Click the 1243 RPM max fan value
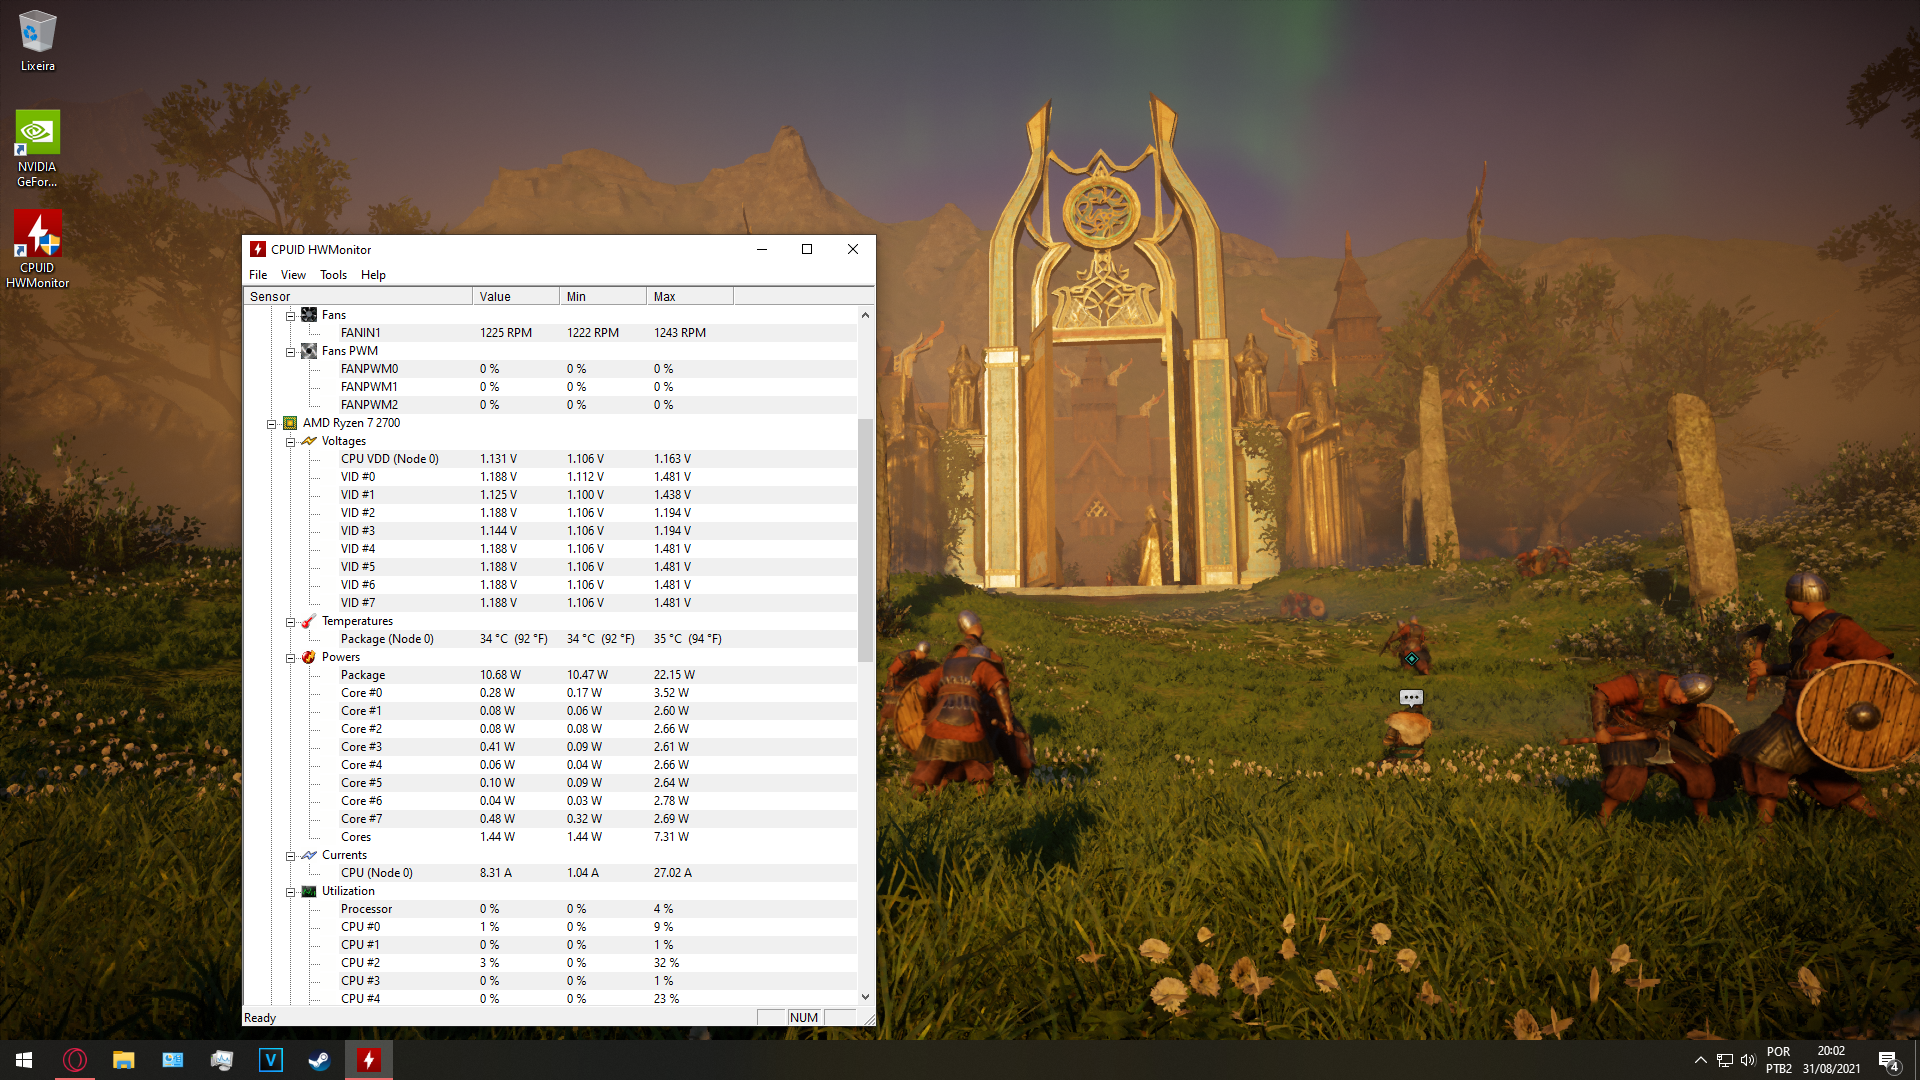 click(680, 333)
